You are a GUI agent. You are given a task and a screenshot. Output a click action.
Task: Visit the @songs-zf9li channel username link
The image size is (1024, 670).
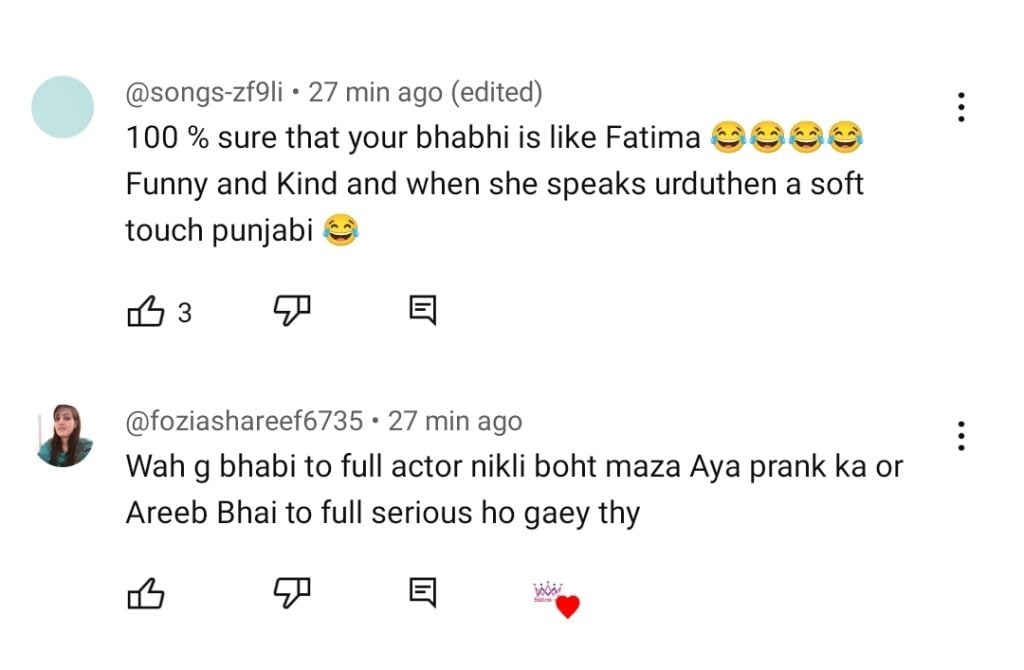click(204, 93)
